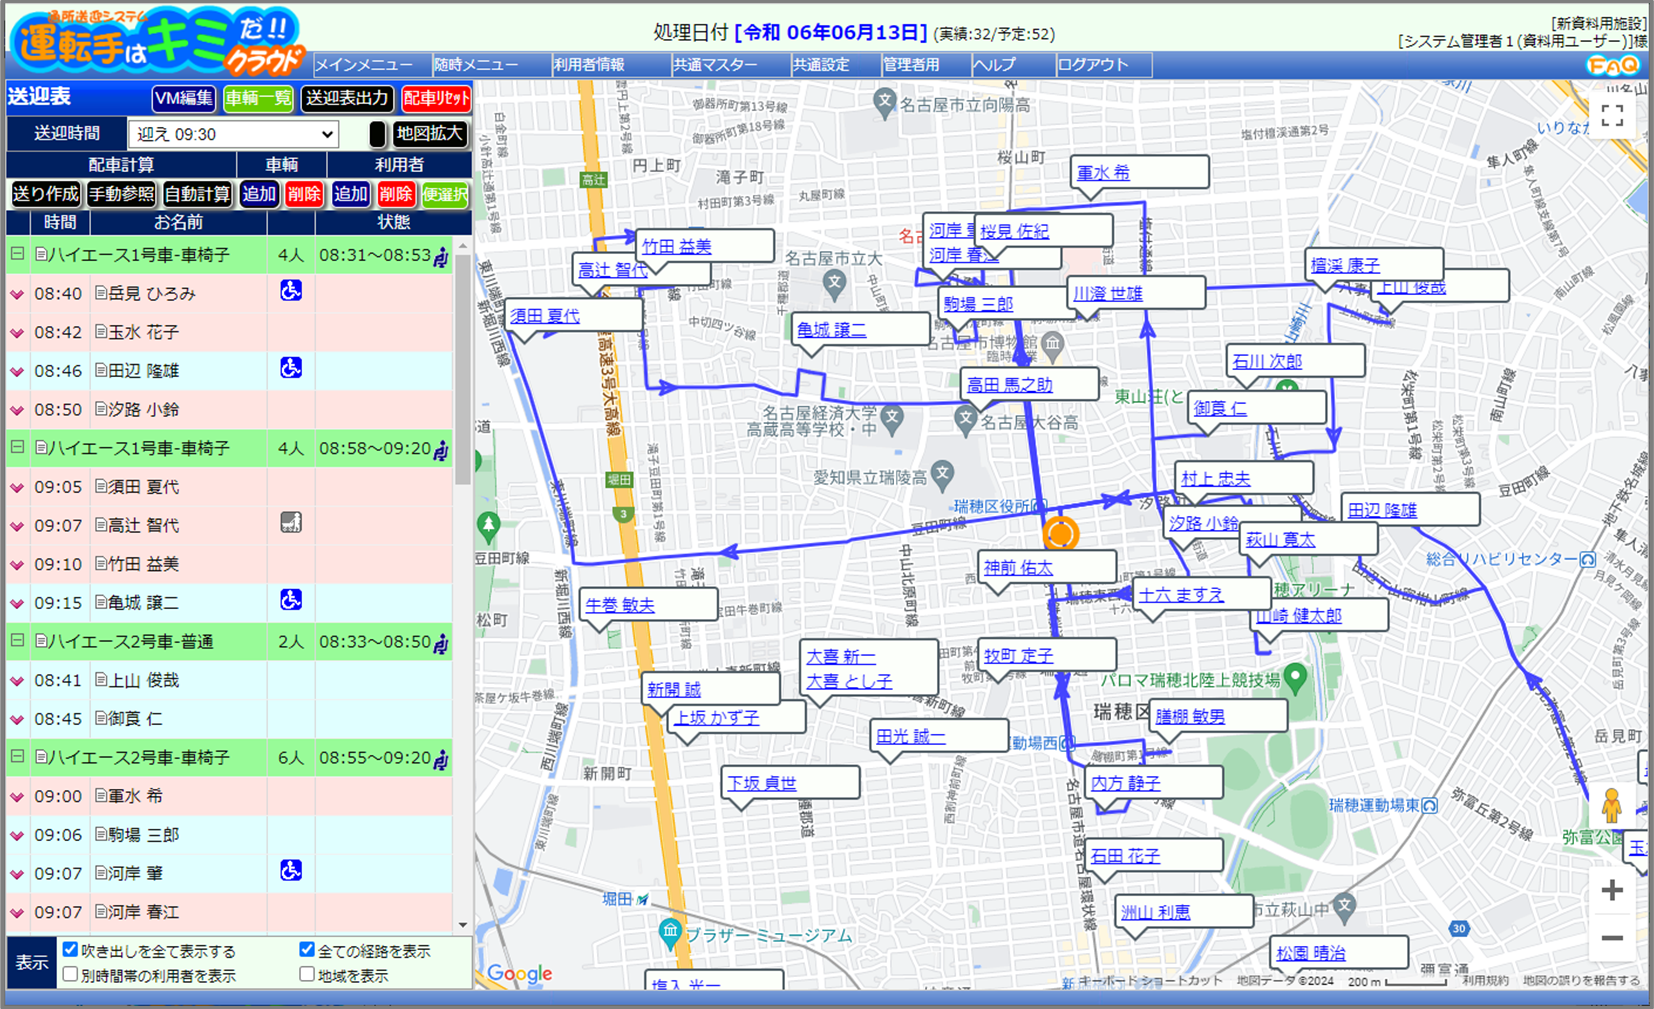Click document icon beside 汐路 小鈴
Image resolution: width=1654 pixels, height=1009 pixels.
[101, 408]
